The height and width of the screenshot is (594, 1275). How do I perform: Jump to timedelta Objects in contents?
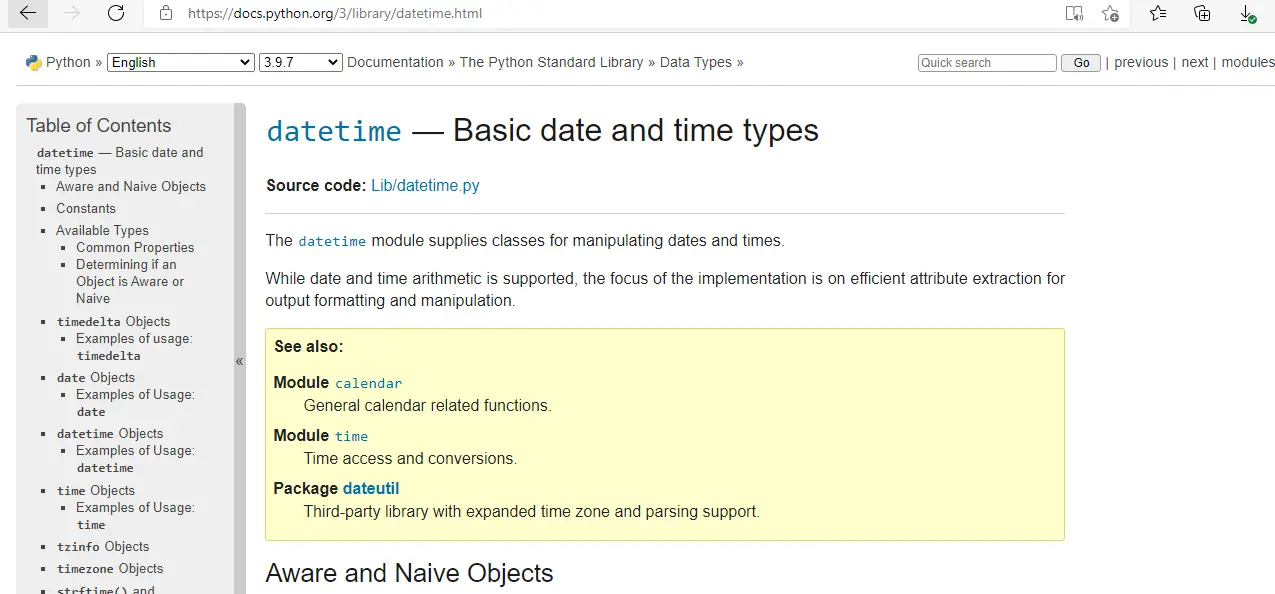113,321
